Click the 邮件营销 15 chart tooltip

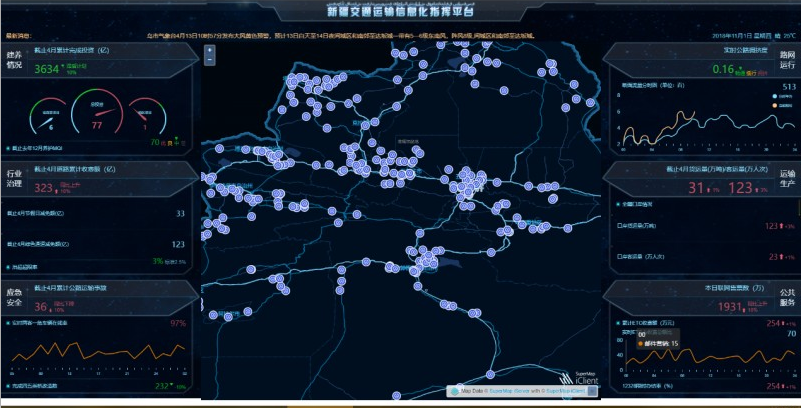pos(657,339)
